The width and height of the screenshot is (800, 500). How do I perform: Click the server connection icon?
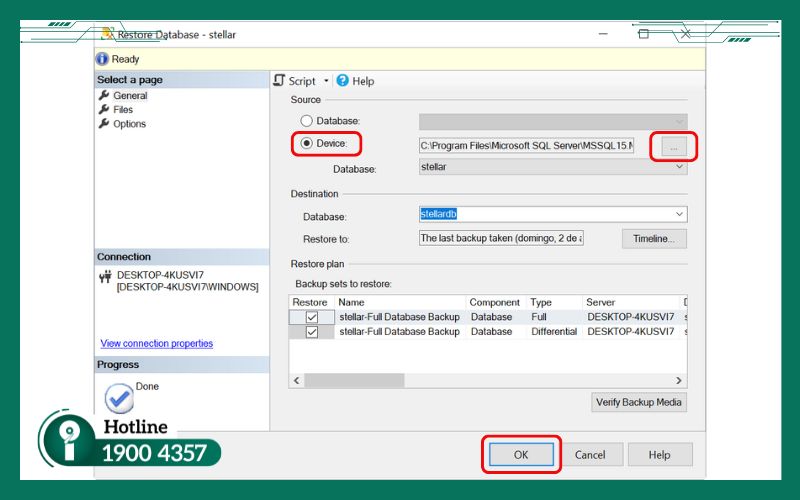[x=105, y=277]
